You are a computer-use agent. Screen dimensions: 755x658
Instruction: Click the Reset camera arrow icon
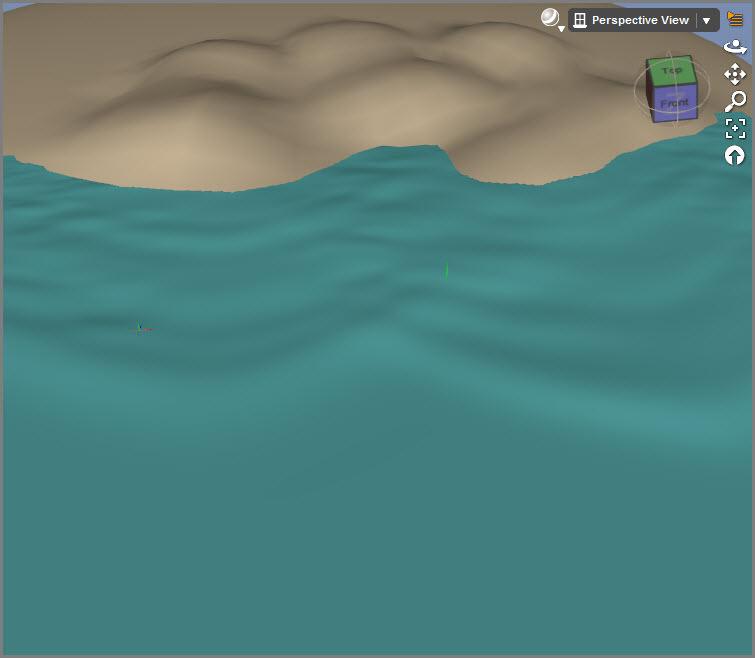(735, 156)
